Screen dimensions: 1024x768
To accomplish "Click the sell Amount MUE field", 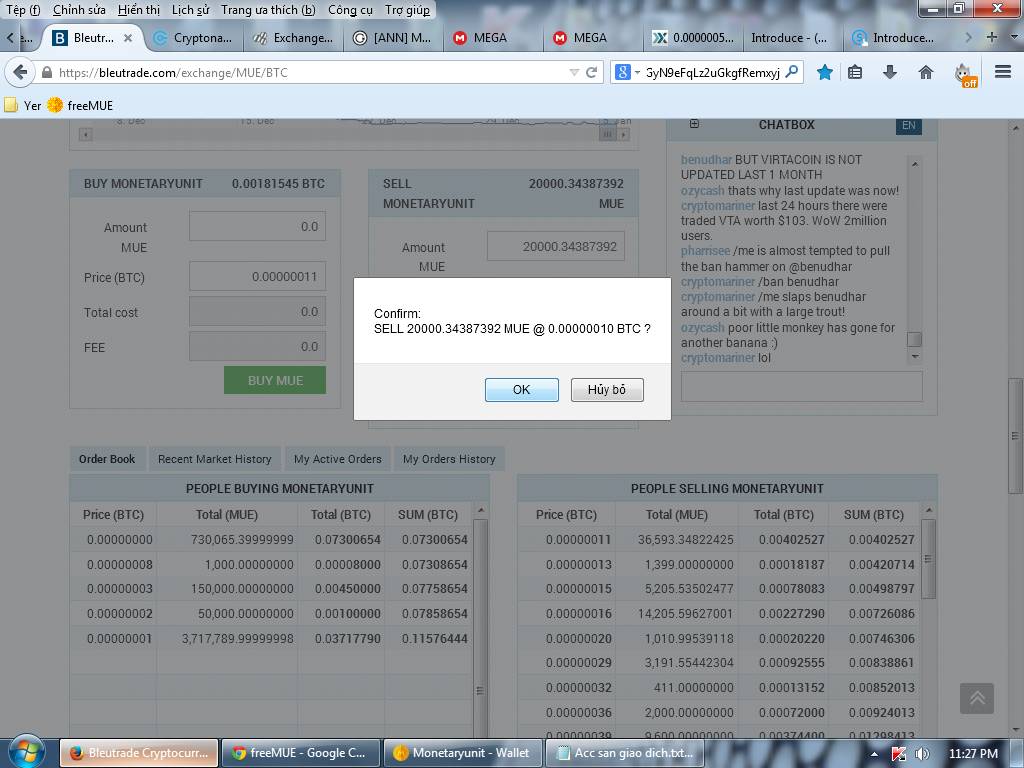I will (x=556, y=246).
